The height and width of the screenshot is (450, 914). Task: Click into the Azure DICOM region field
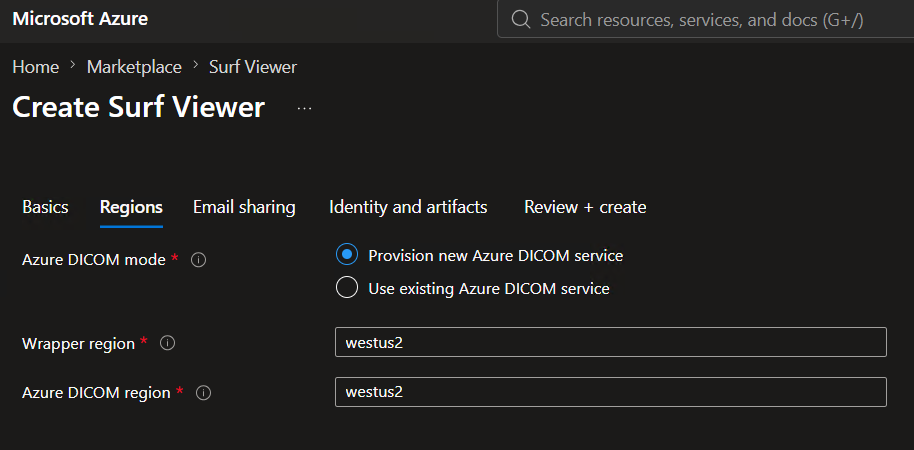(x=611, y=392)
